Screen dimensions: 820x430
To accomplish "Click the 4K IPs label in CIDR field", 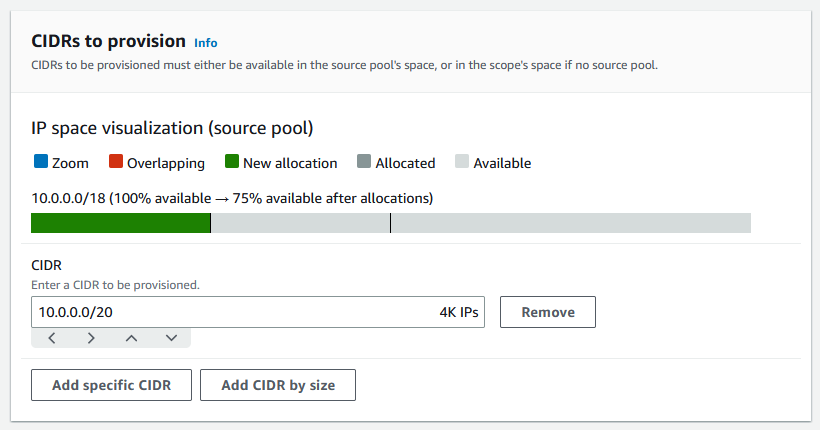I will coord(459,312).
